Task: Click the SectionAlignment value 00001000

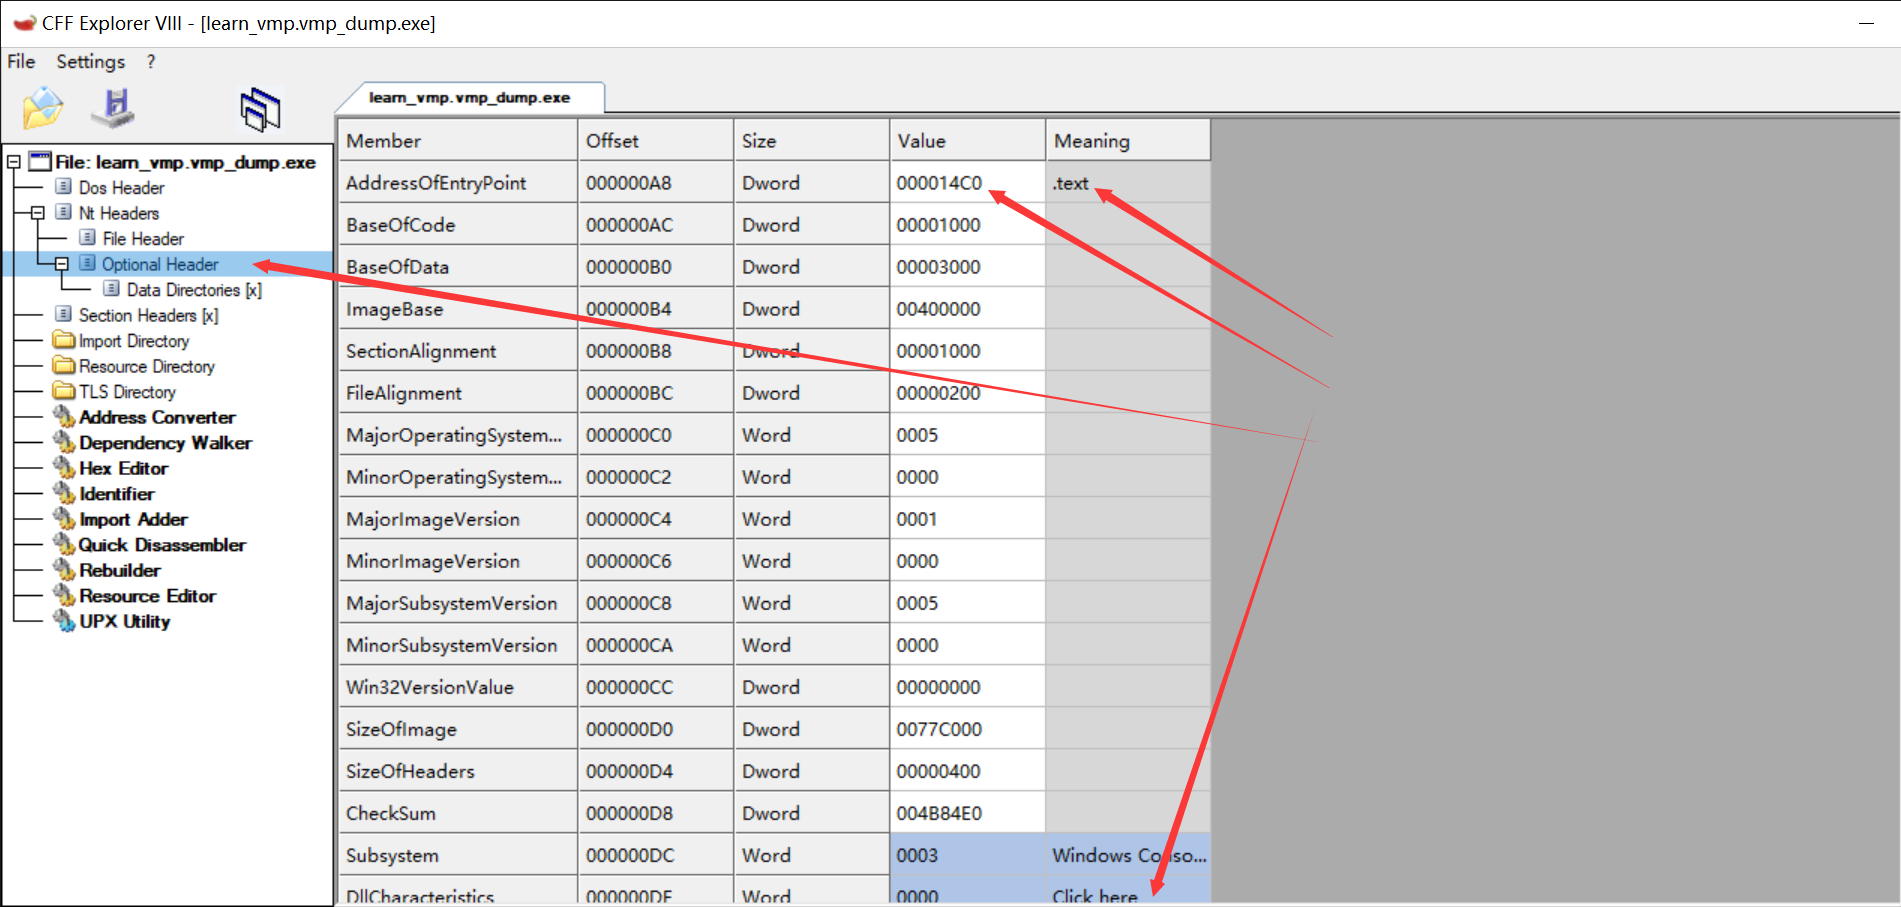Action: pos(968,351)
